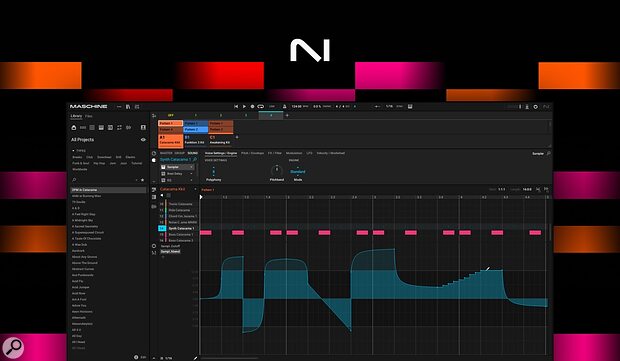Click the NI logo in header corner
The image size is (620, 361).
(x=546, y=107)
